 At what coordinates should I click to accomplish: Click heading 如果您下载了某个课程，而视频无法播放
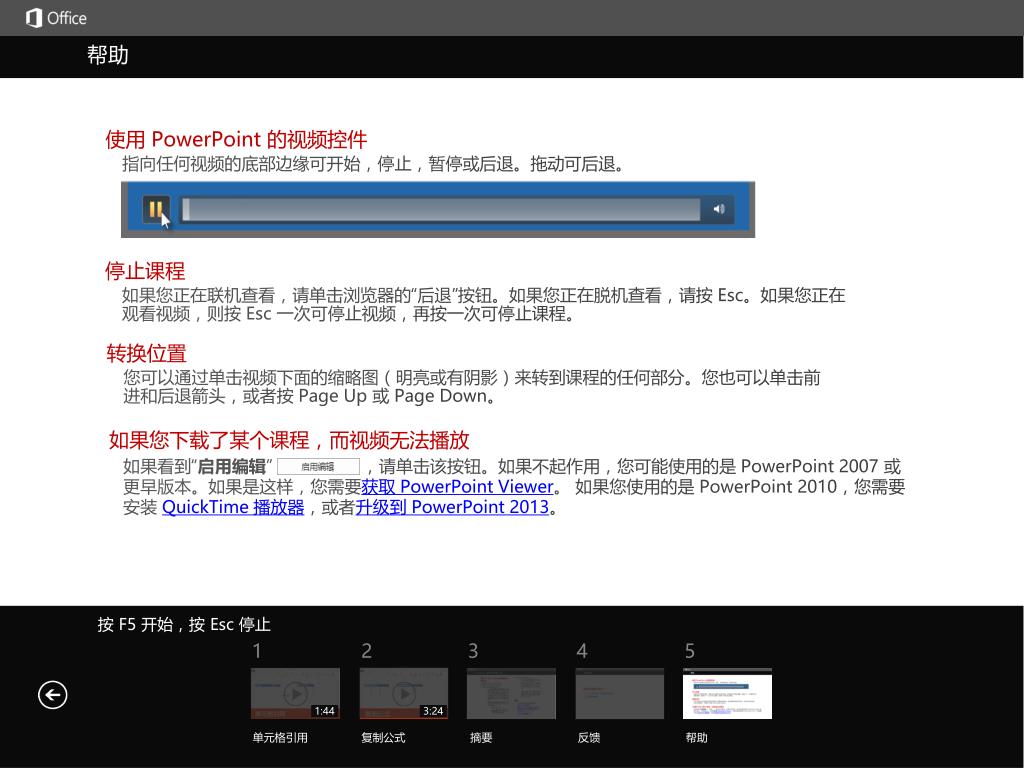(x=289, y=440)
